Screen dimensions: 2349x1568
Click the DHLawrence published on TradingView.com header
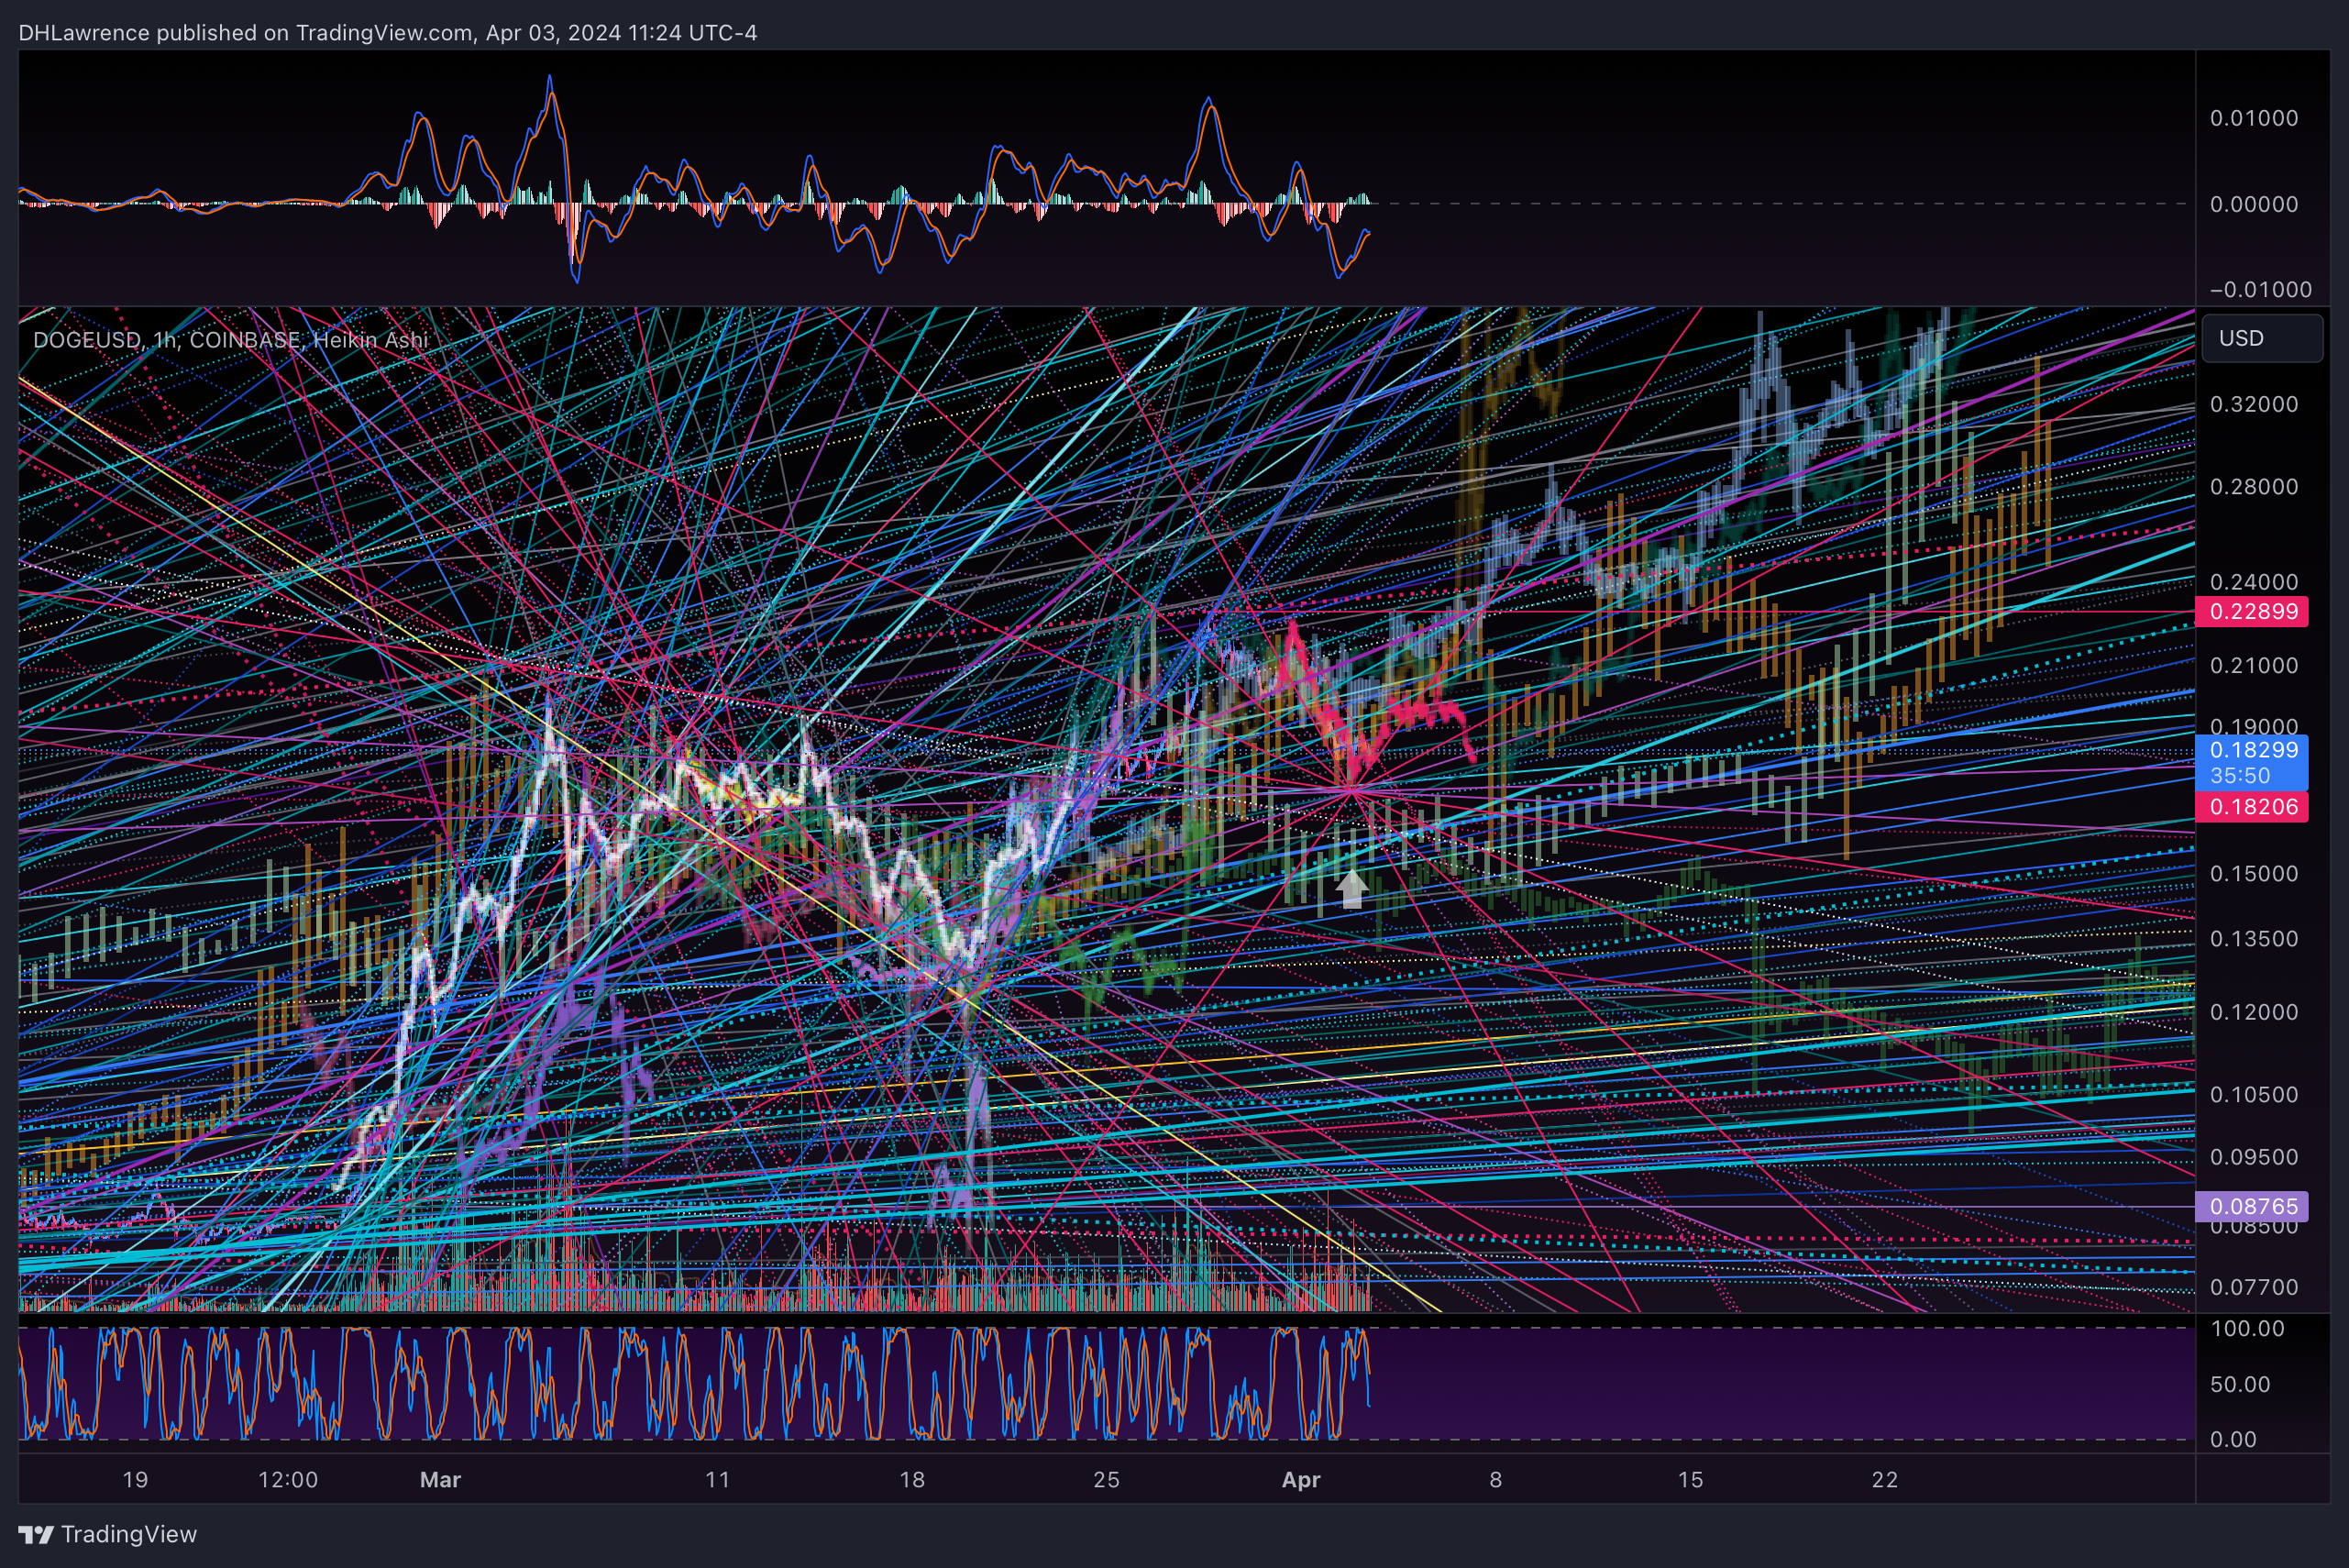pos(388,33)
